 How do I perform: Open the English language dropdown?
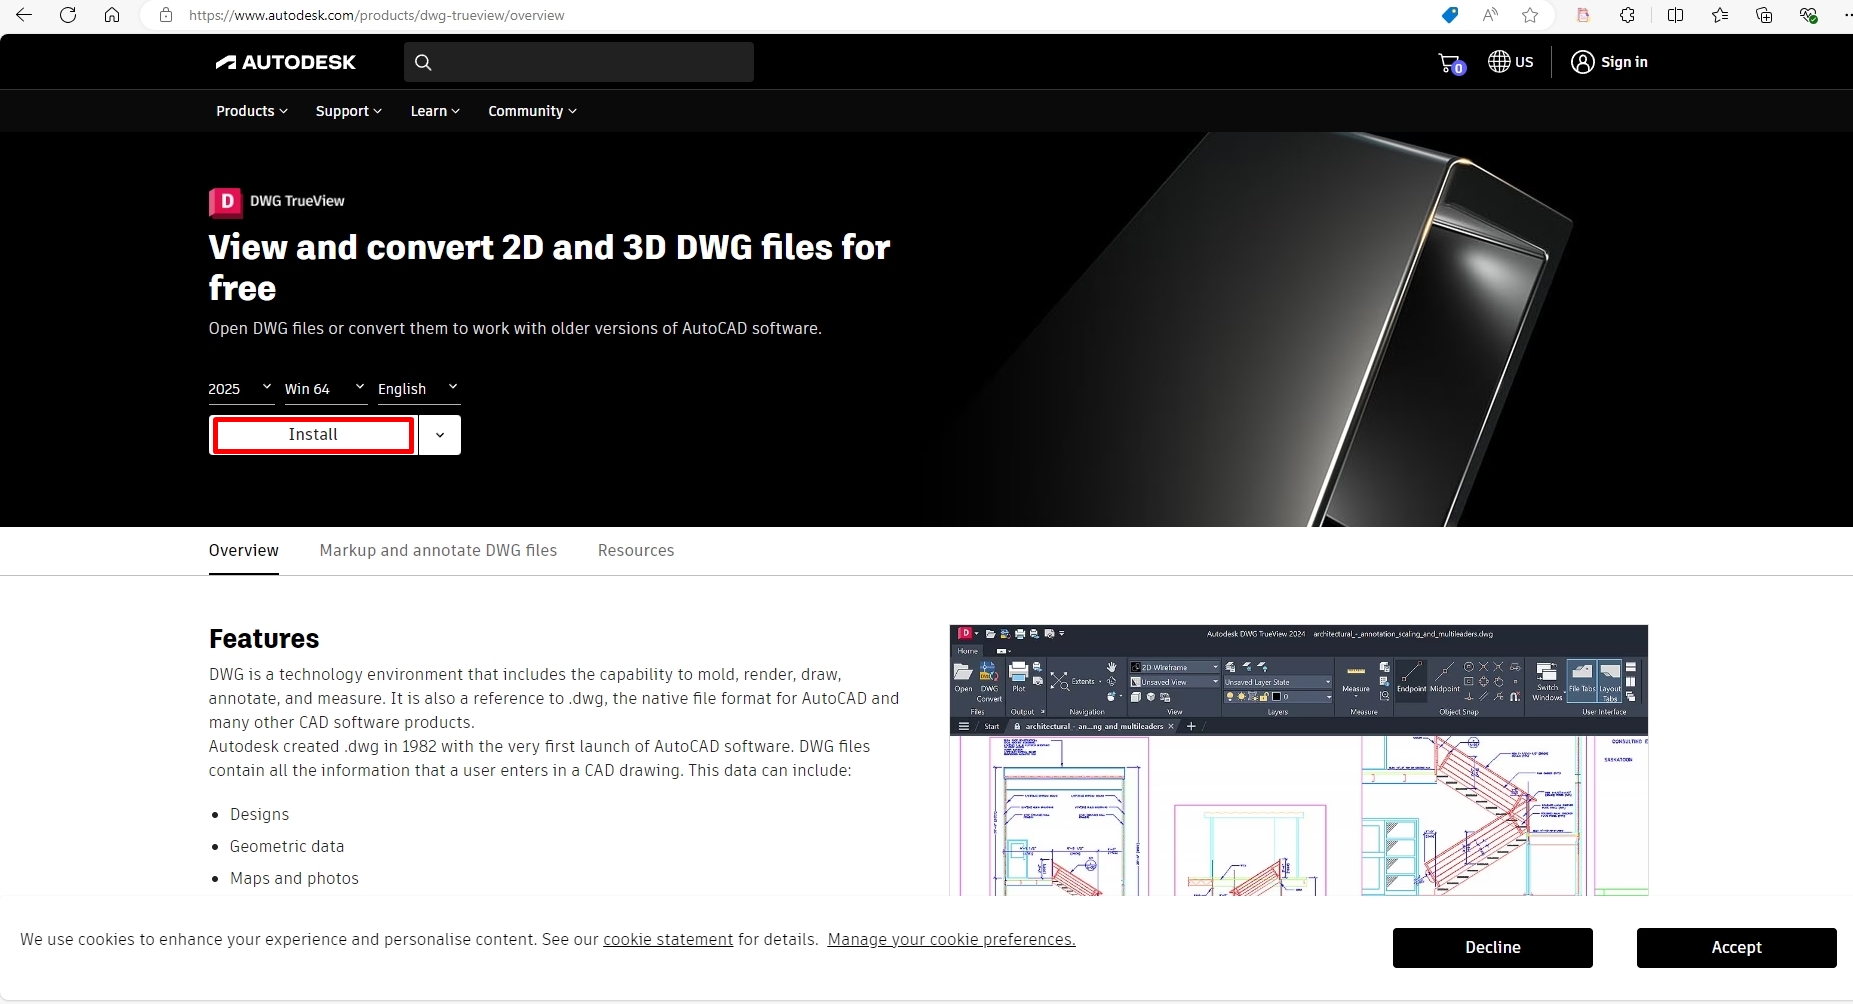pos(419,388)
